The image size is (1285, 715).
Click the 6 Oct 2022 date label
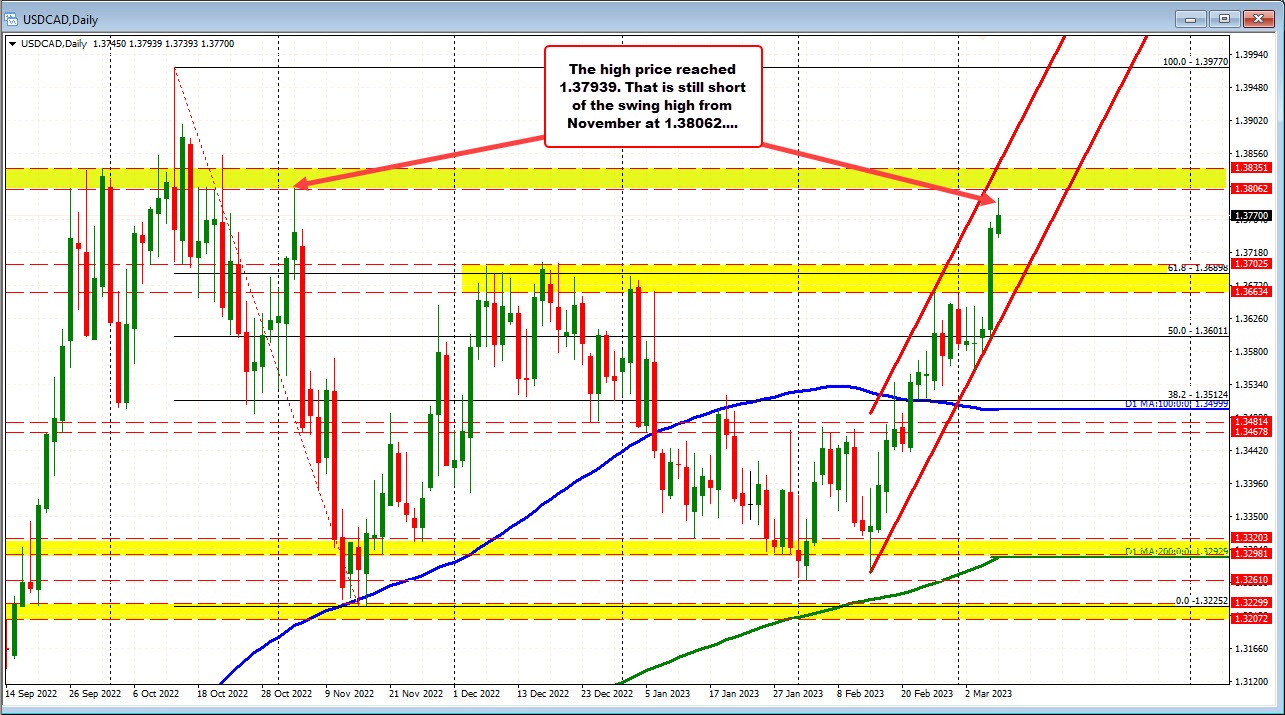[x=158, y=692]
